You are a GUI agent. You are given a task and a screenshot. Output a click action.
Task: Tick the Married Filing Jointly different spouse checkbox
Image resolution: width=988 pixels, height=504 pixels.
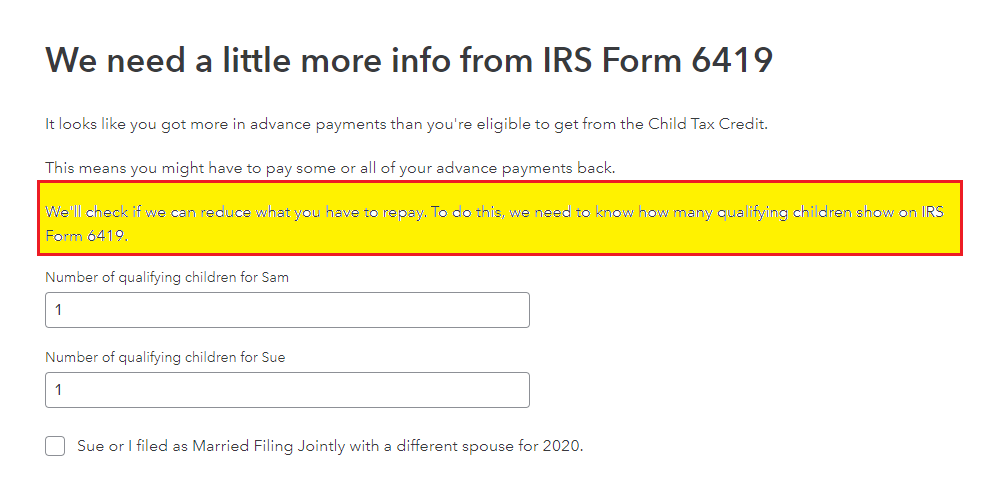pos(55,446)
